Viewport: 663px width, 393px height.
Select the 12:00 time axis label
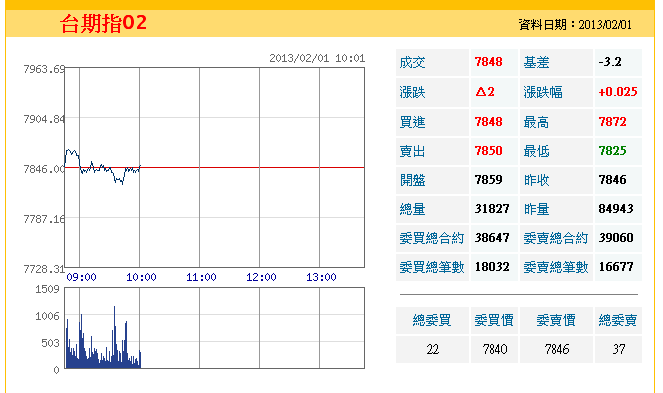(261, 278)
